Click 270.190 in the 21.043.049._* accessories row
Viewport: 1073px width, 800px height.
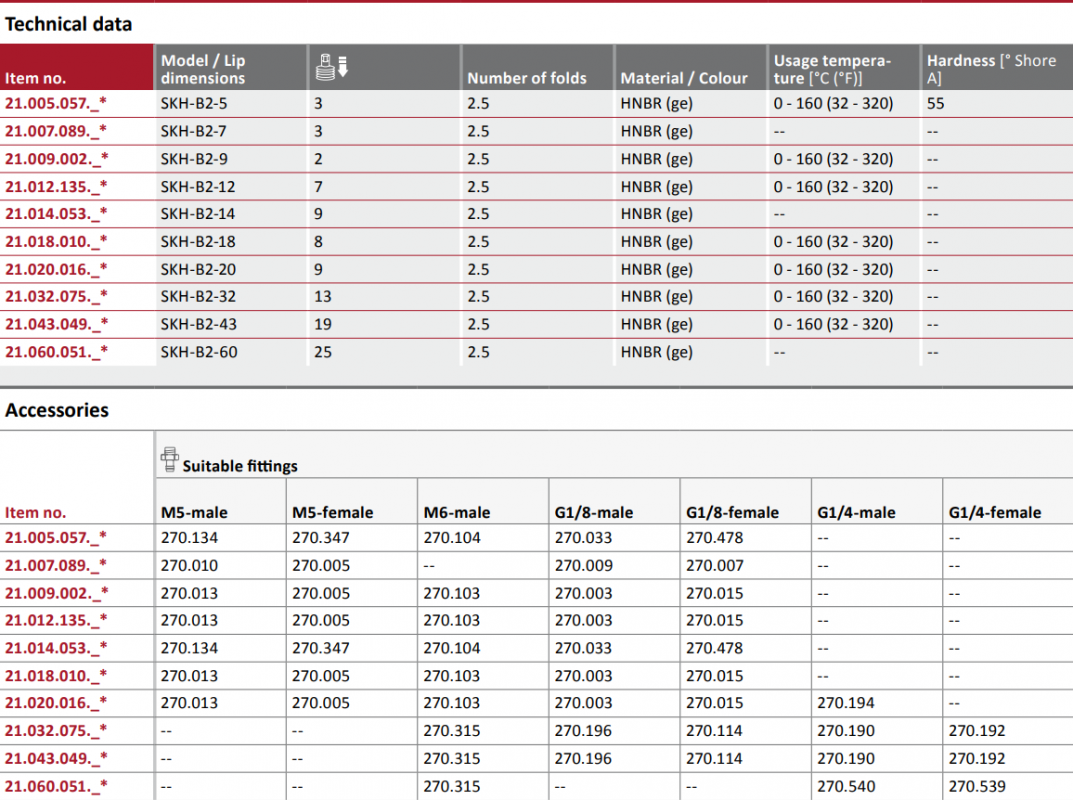click(846, 758)
